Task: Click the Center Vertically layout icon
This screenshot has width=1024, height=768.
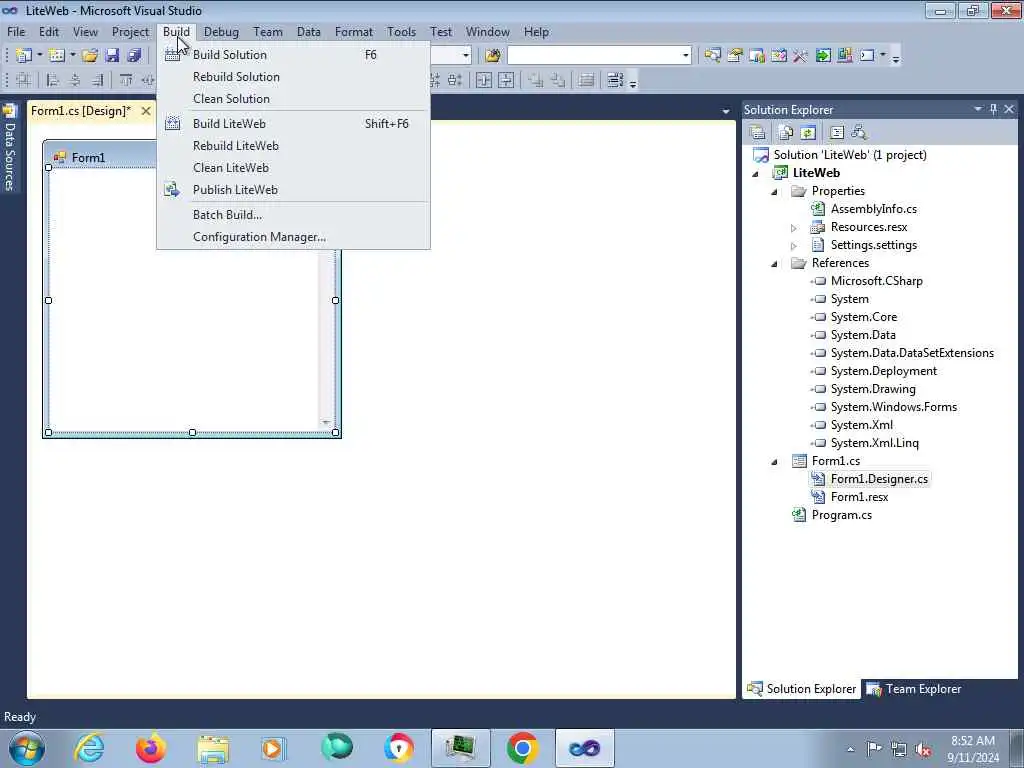Action: click(x=506, y=80)
